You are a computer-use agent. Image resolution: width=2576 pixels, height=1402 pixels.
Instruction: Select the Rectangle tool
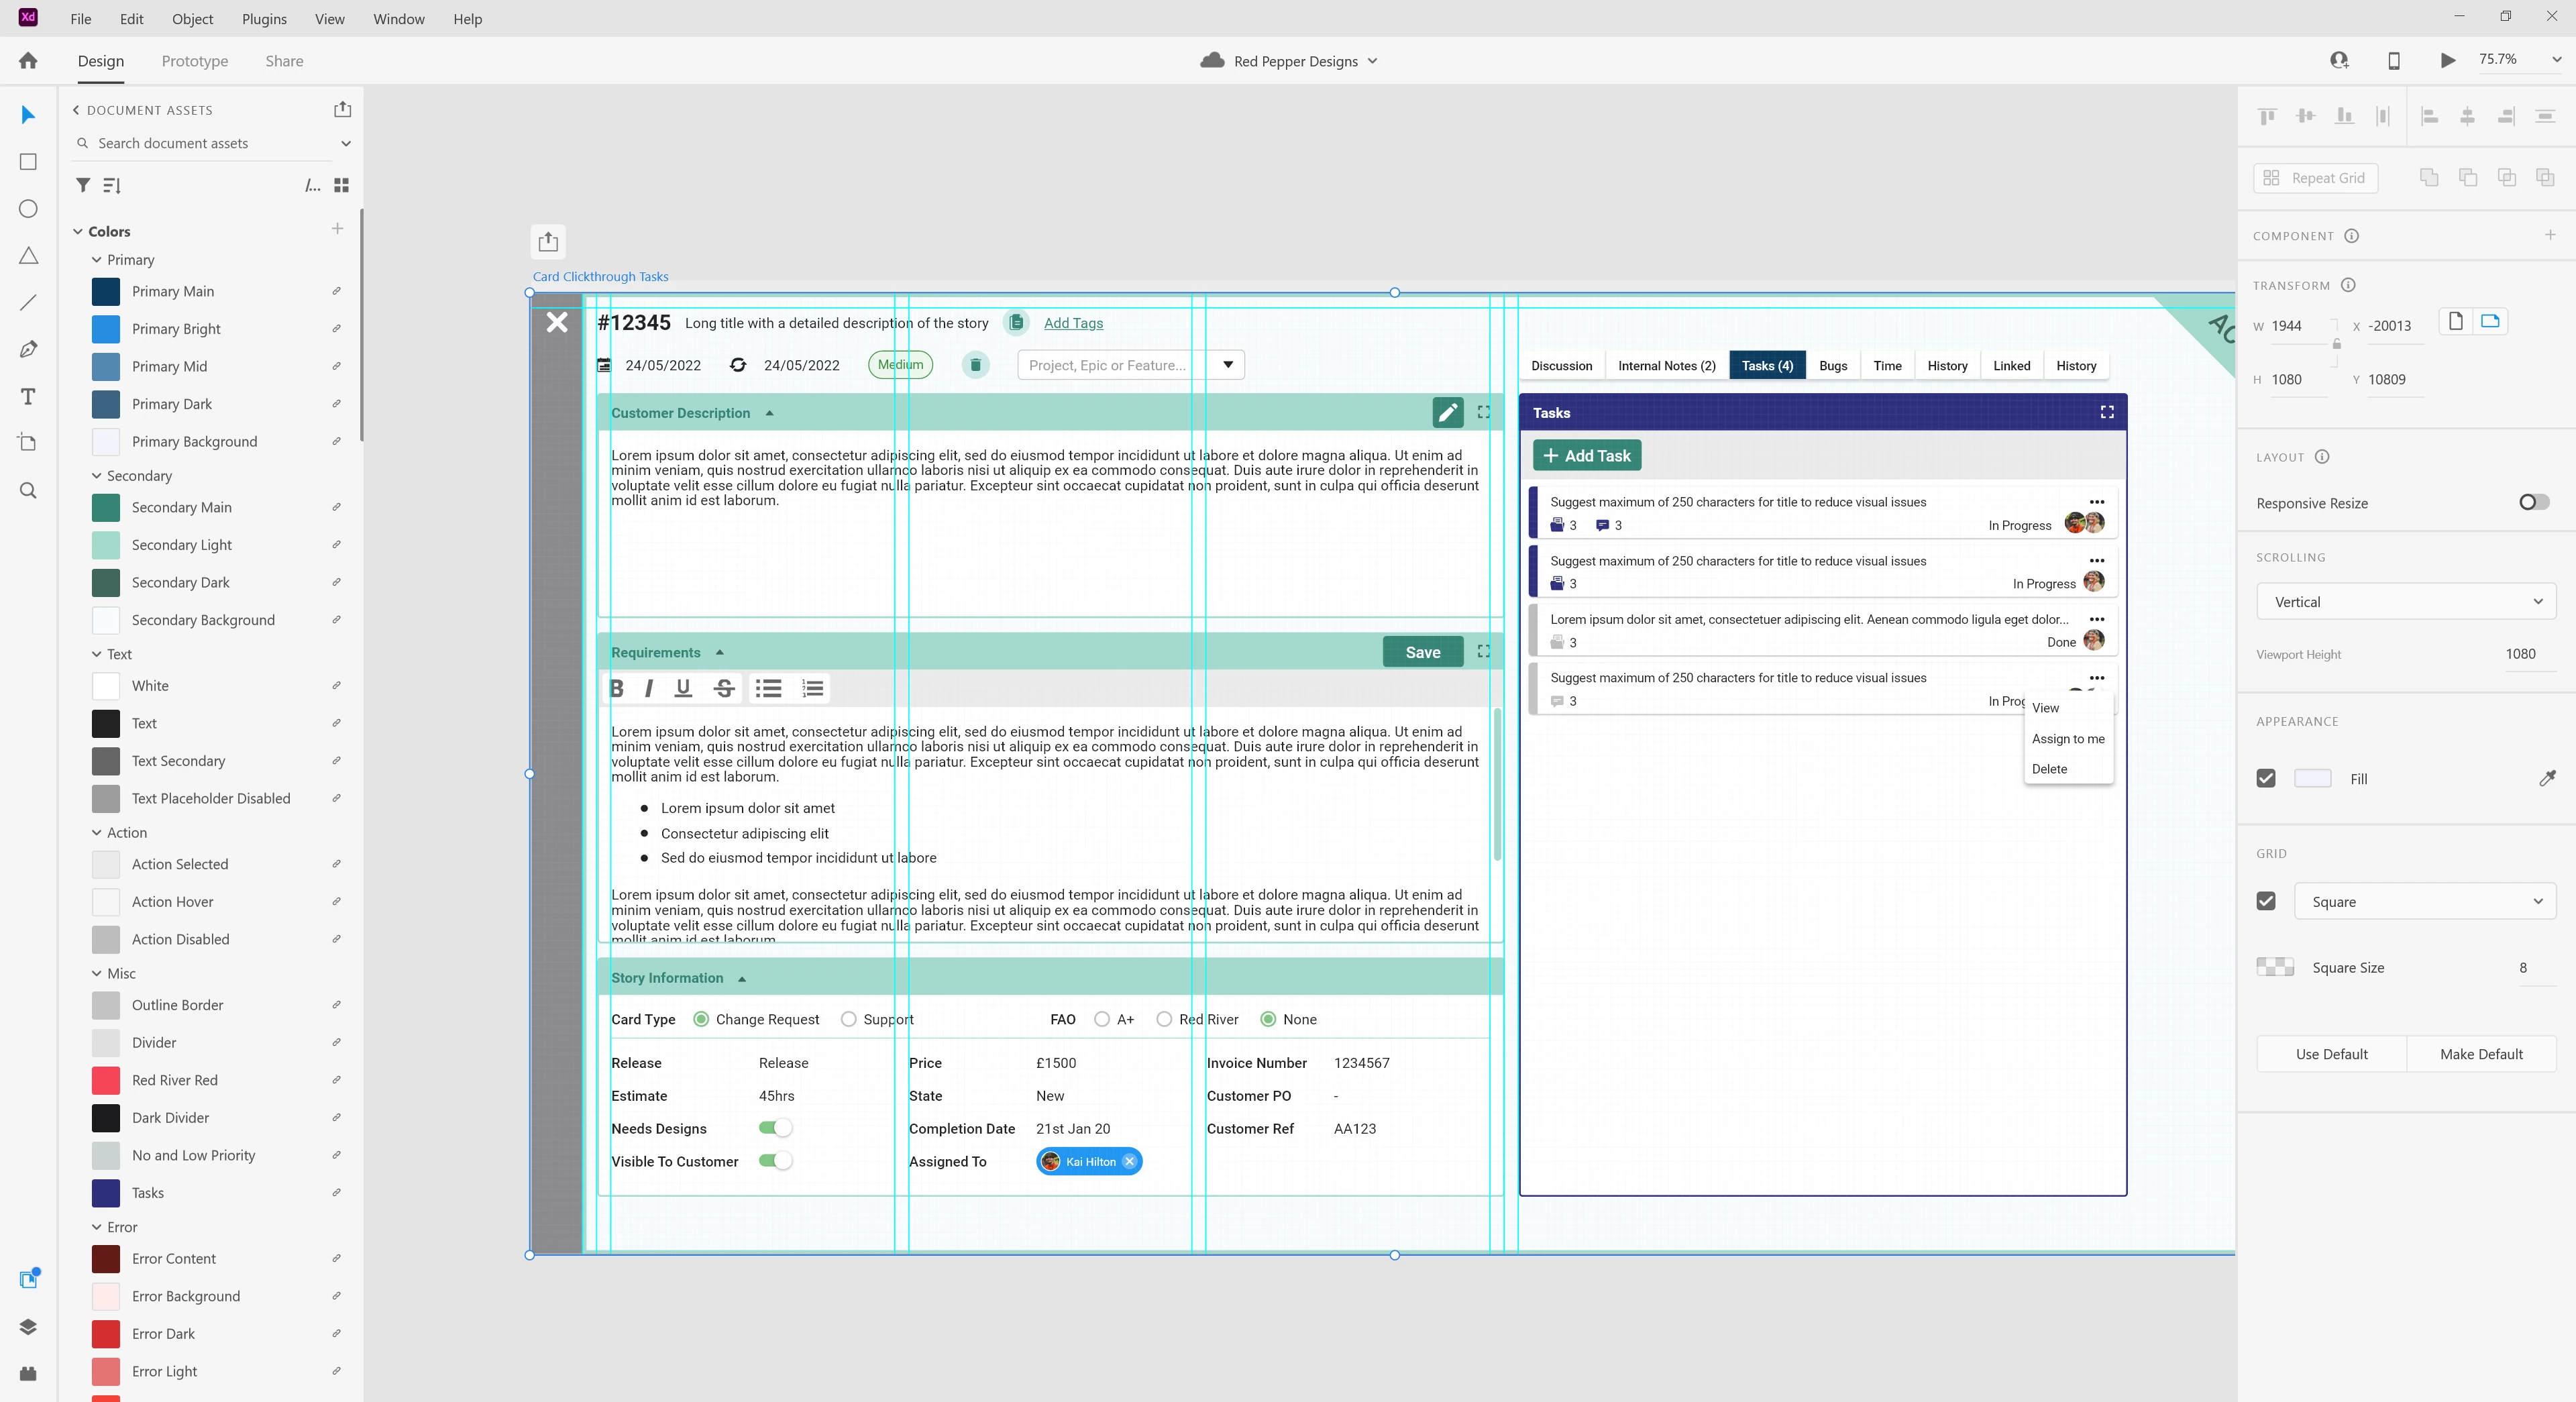tap(28, 162)
